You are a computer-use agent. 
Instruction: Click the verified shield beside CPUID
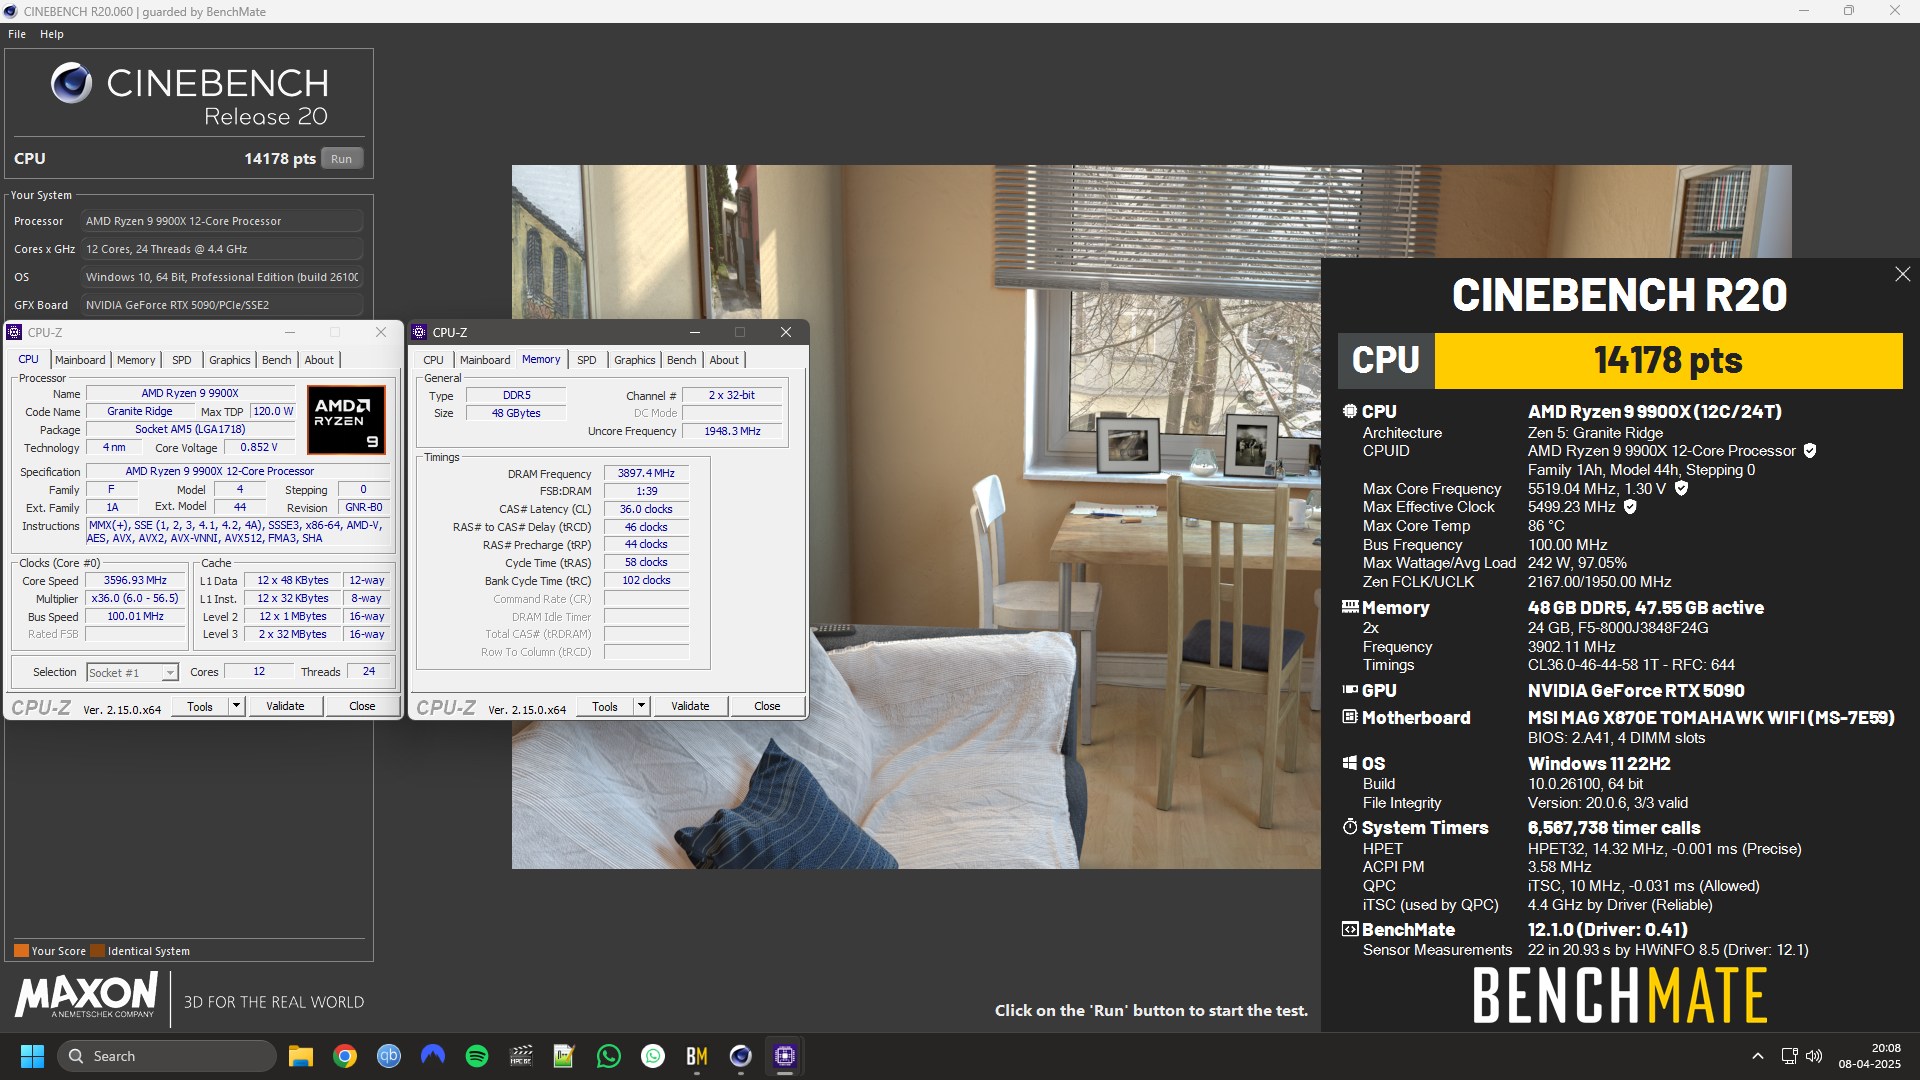[1809, 451]
